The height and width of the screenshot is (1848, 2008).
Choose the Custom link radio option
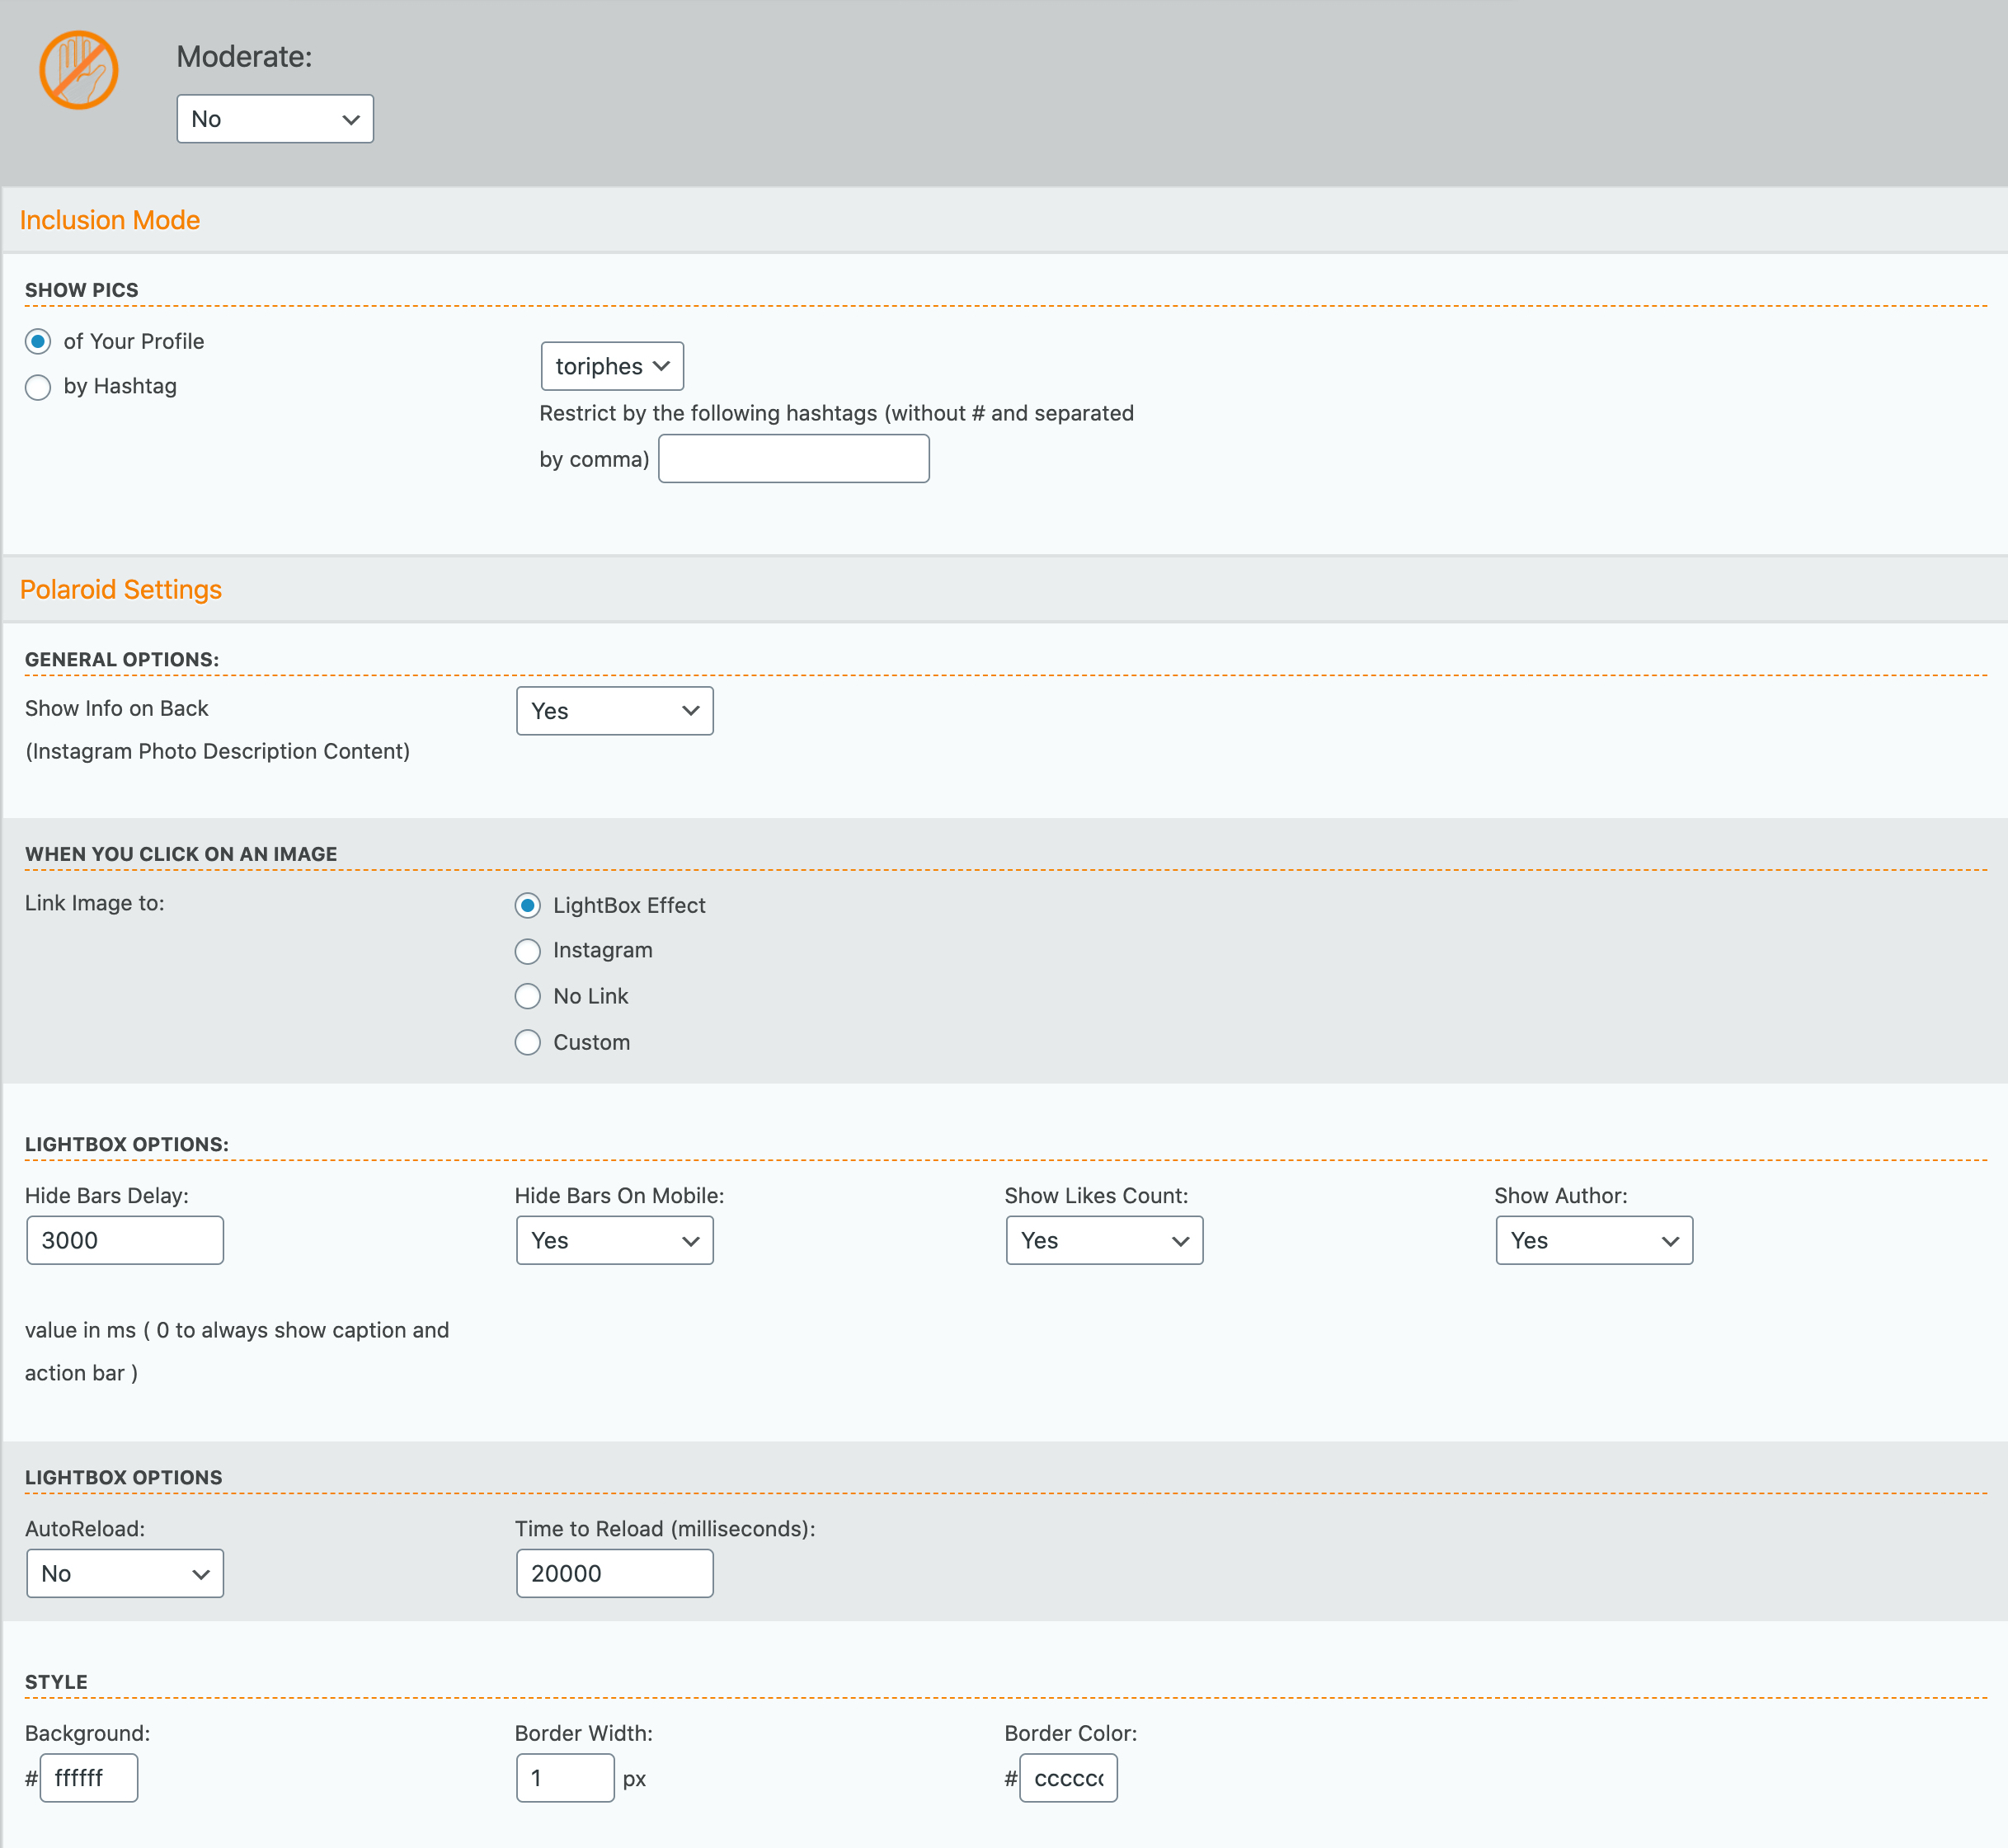click(528, 1042)
